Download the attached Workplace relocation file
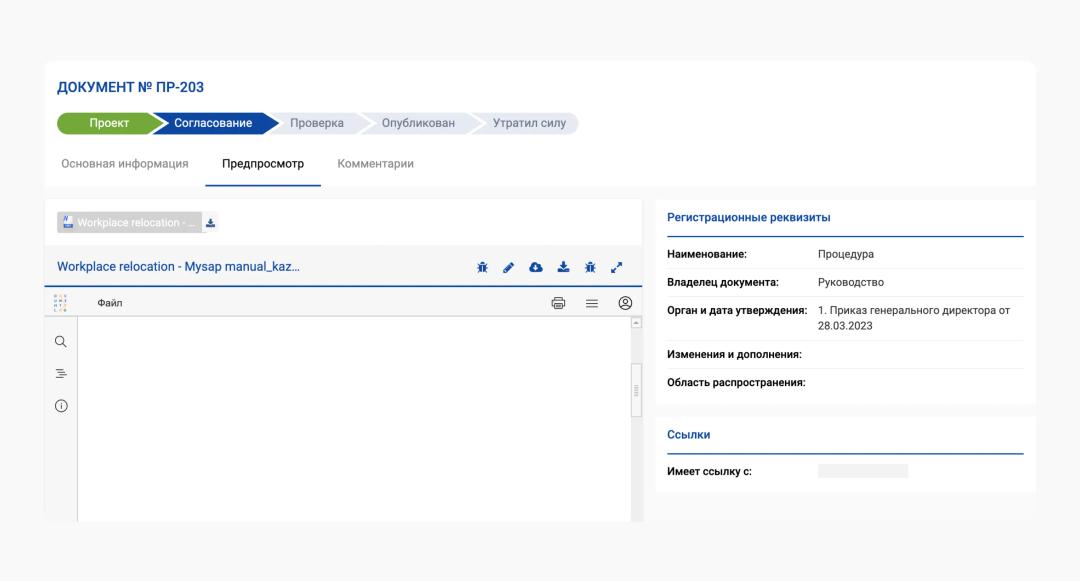1080x581 pixels. point(211,223)
